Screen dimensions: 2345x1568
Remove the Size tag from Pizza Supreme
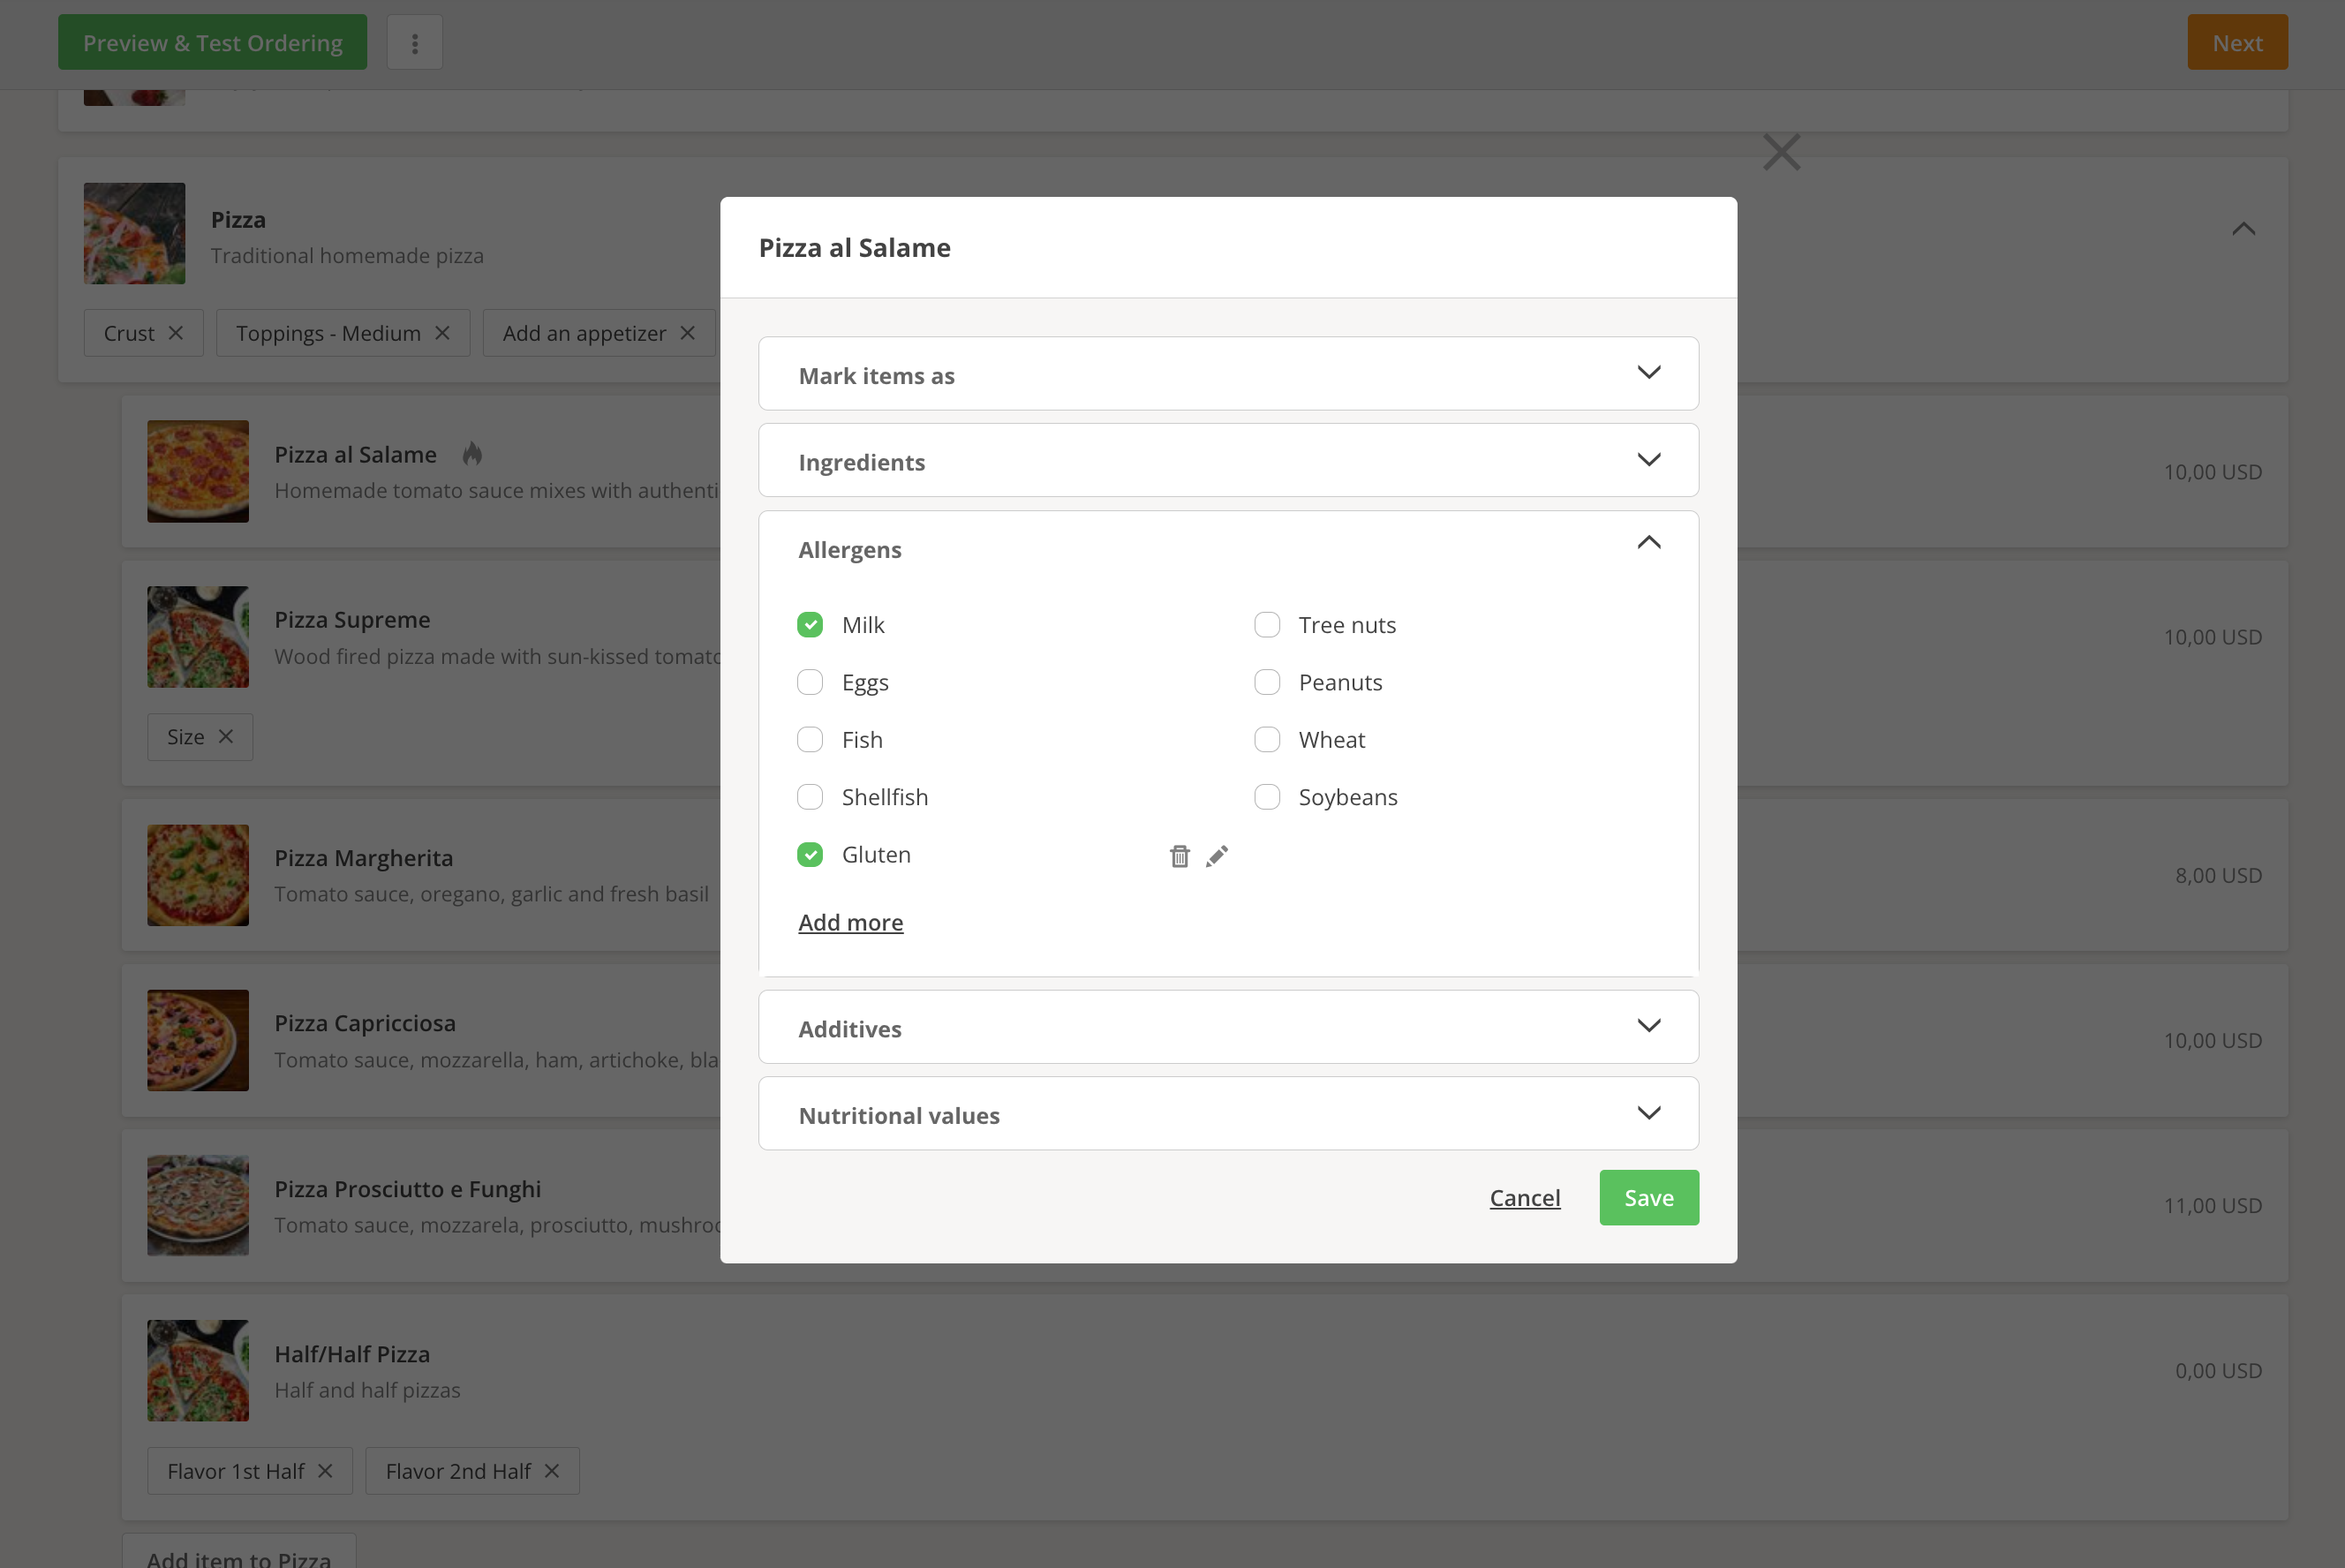pyautogui.click(x=226, y=737)
